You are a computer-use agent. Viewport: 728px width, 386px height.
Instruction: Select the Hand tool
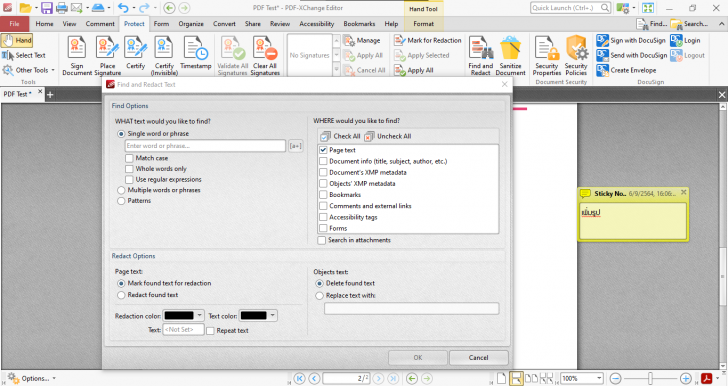pos(17,40)
